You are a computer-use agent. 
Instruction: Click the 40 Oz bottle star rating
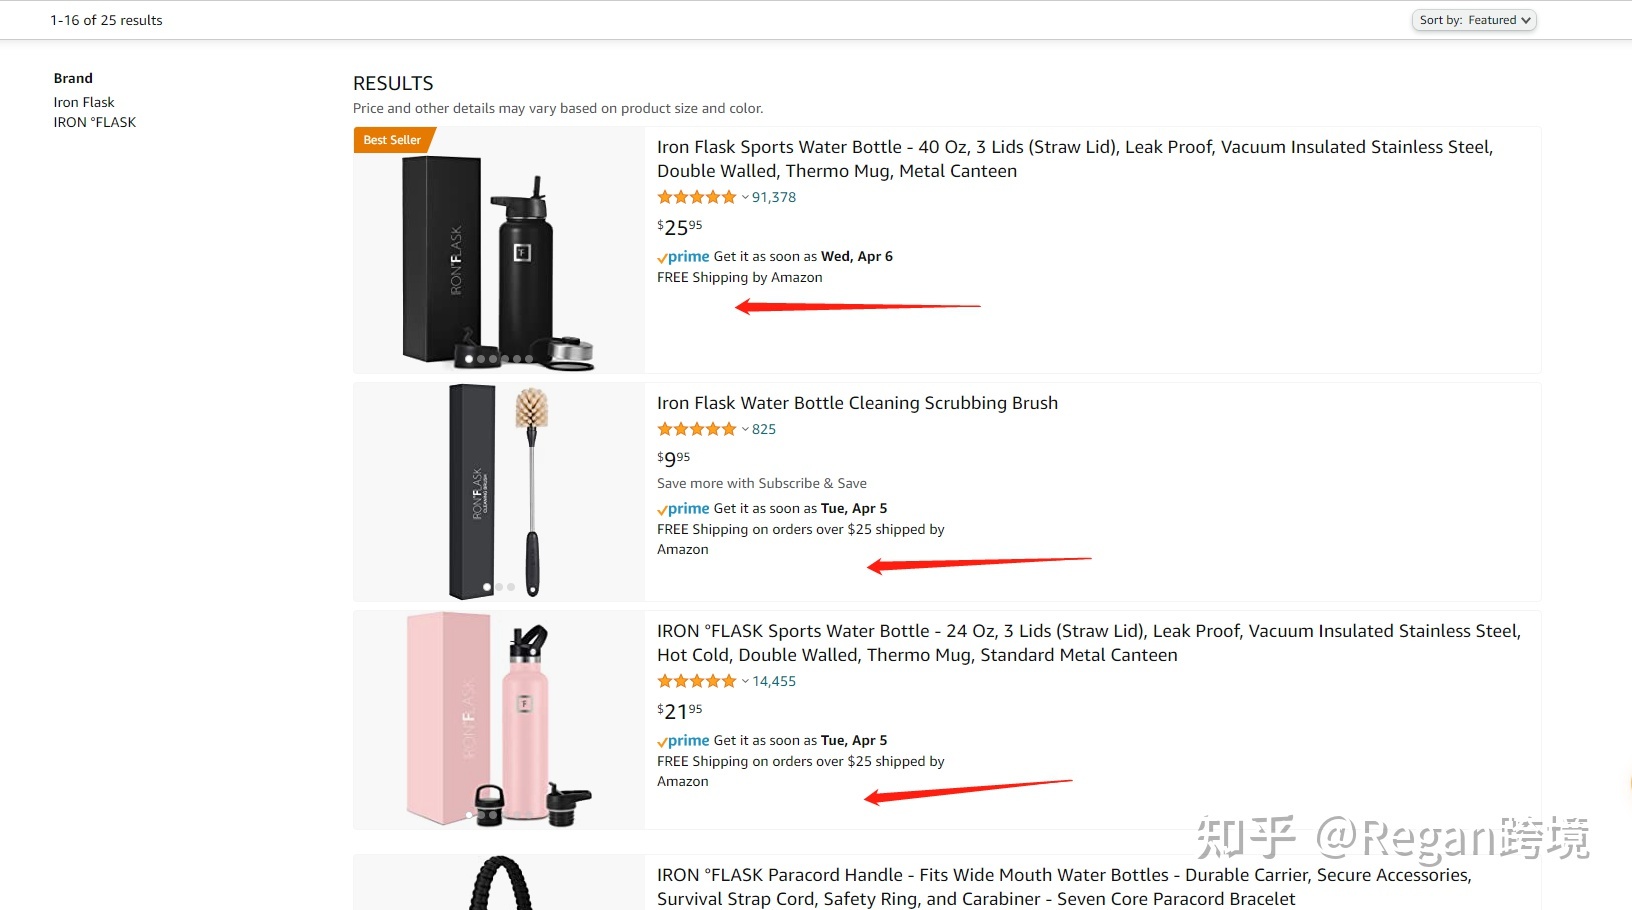(x=696, y=197)
